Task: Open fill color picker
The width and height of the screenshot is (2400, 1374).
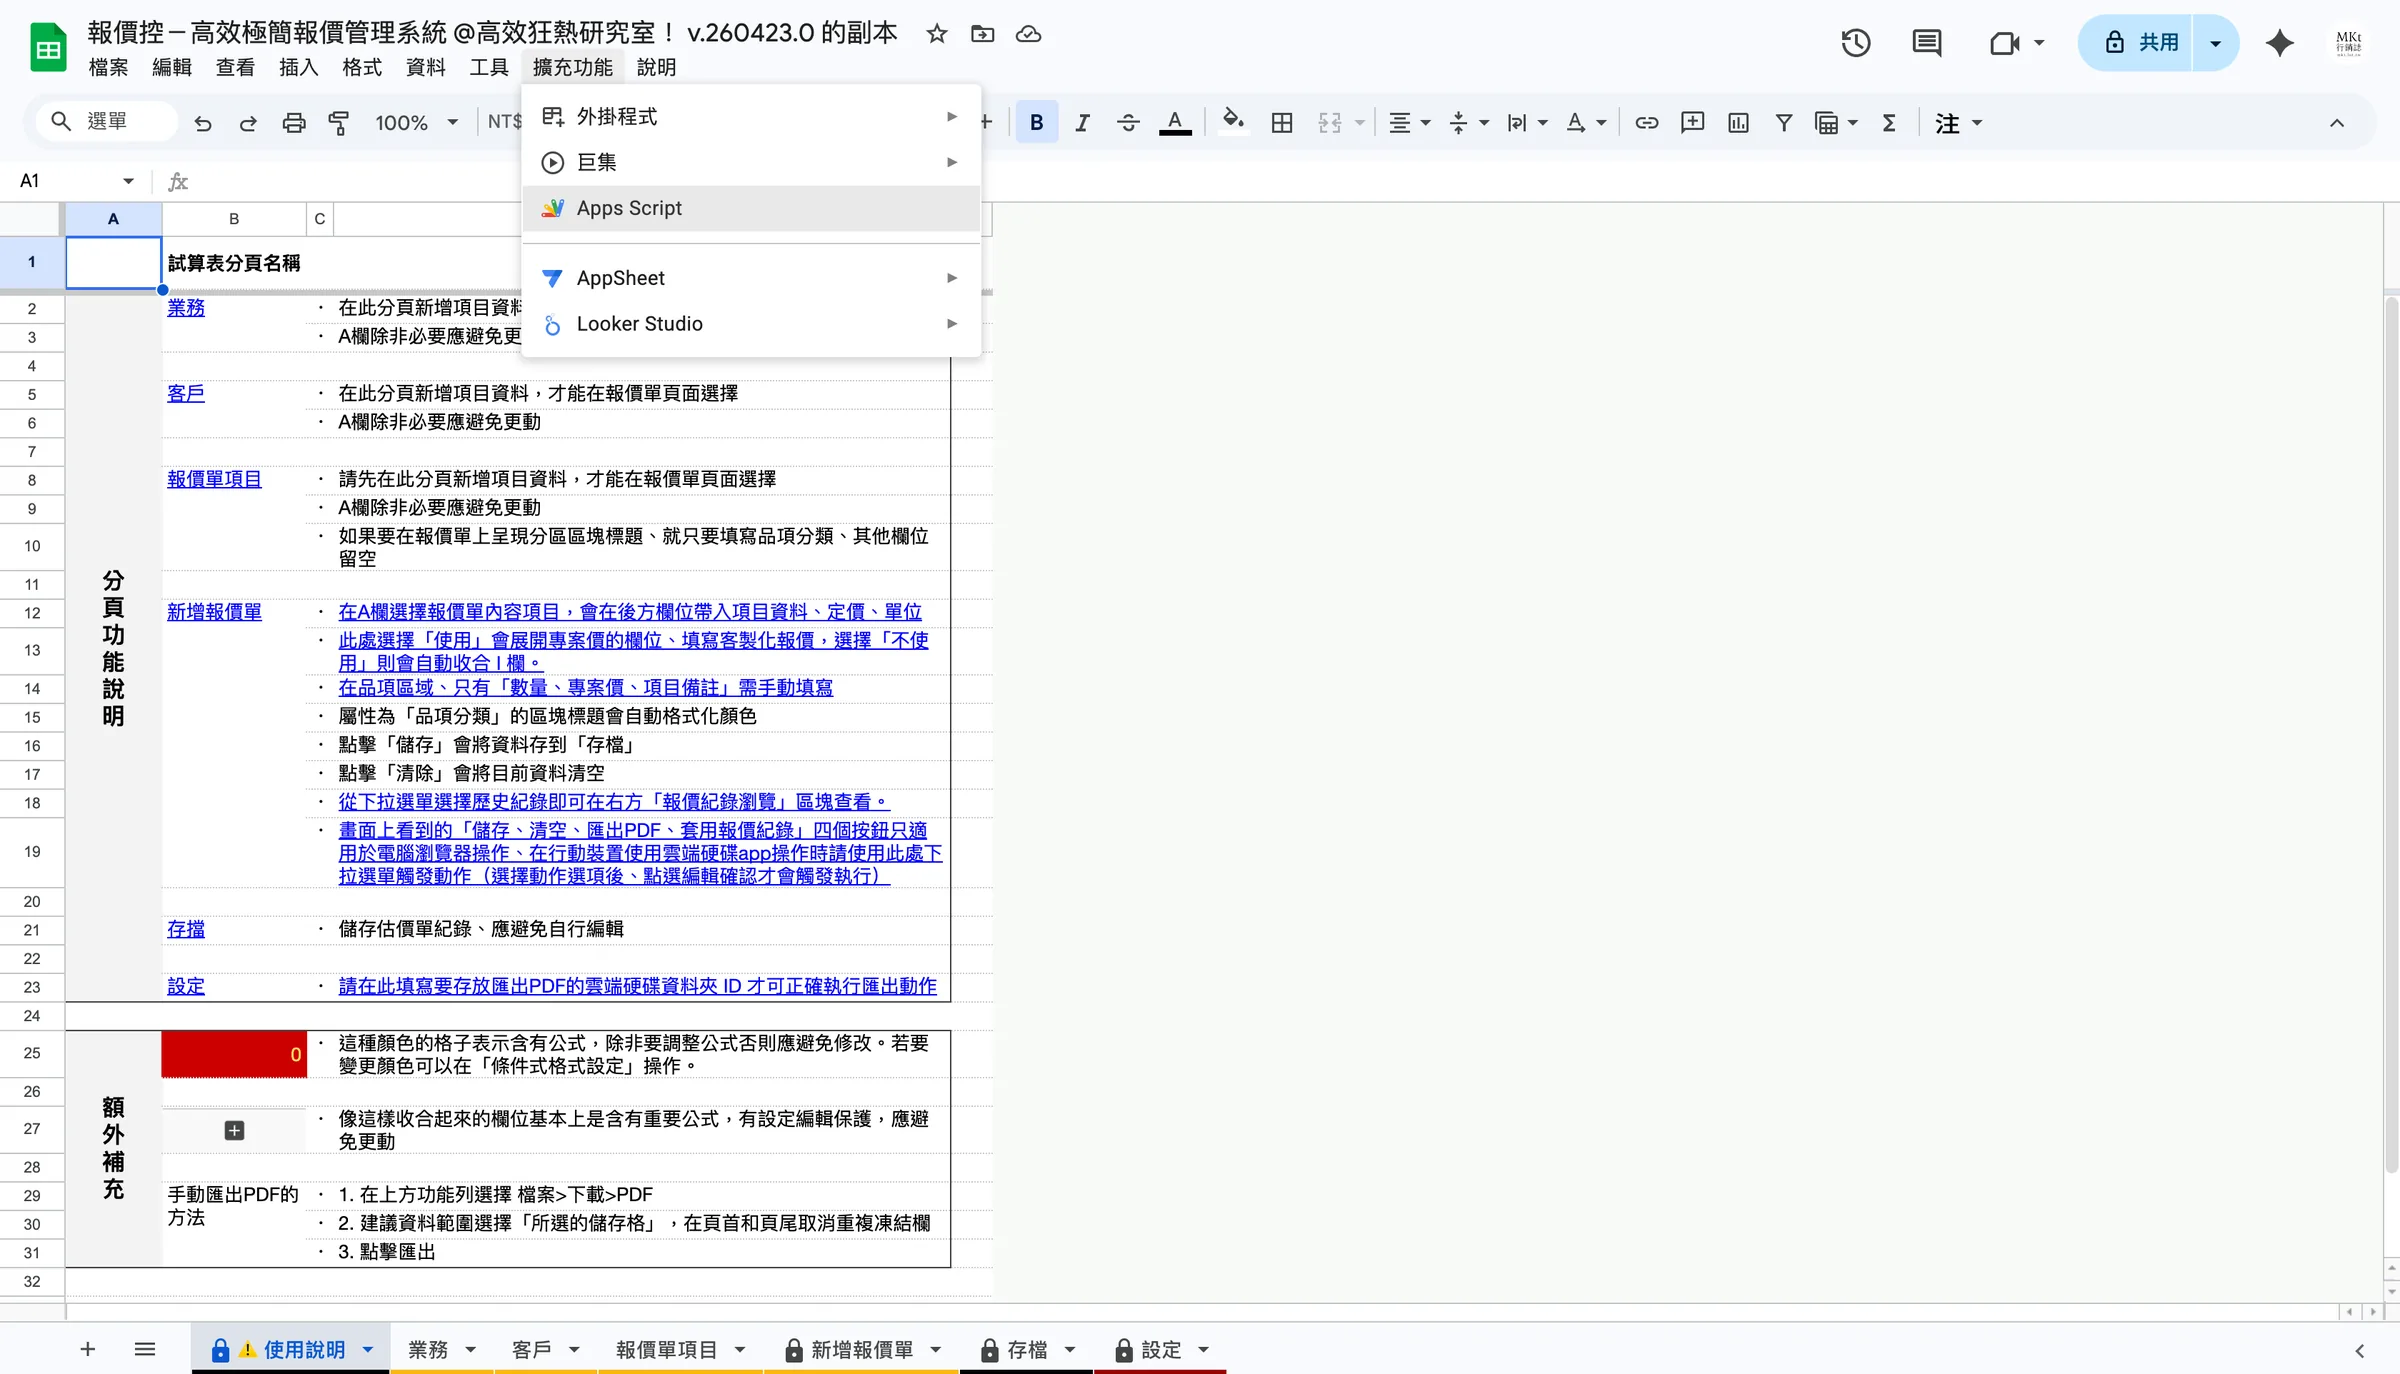Action: [1233, 123]
